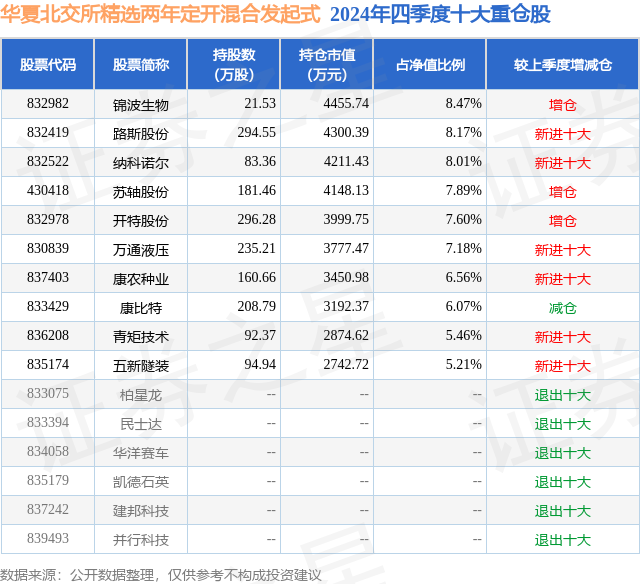Select stock code 832522
640x584 pixels.
[48, 162]
